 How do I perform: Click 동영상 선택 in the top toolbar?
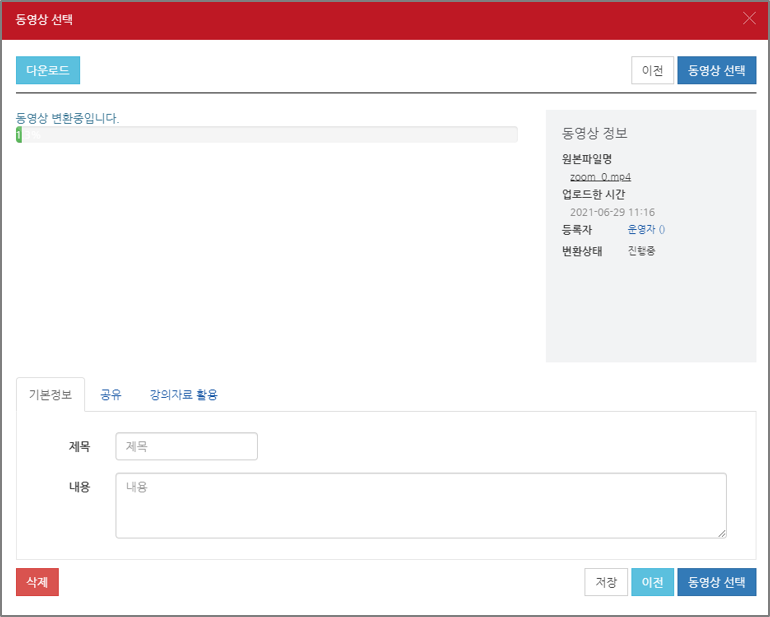[716, 70]
